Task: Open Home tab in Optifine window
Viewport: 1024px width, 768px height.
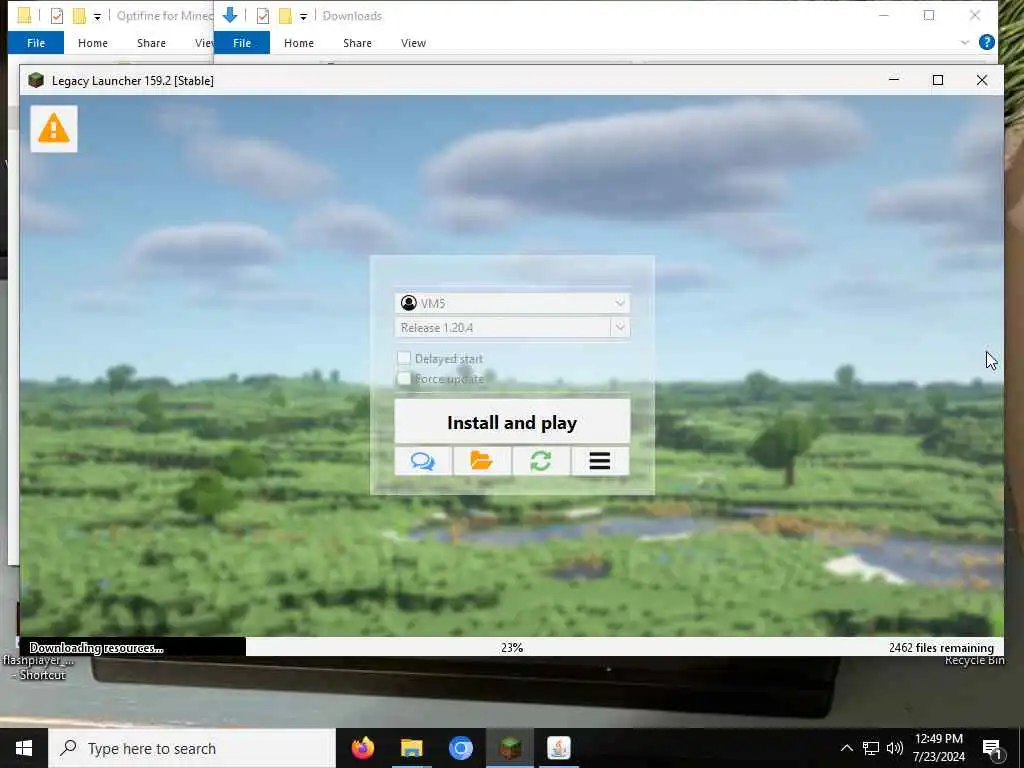Action: tap(93, 43)
